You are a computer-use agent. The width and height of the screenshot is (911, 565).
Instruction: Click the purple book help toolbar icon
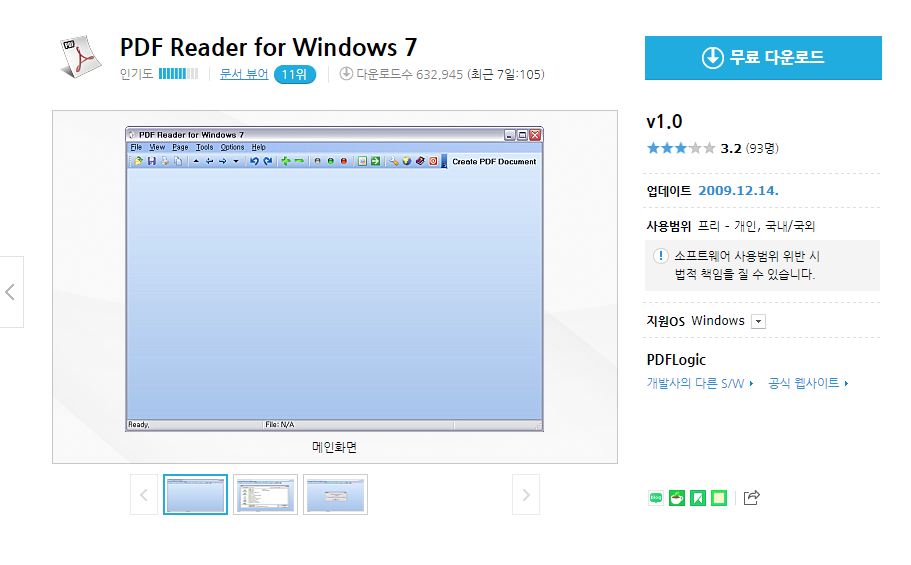pyautogui.click(x=420, y=161)
